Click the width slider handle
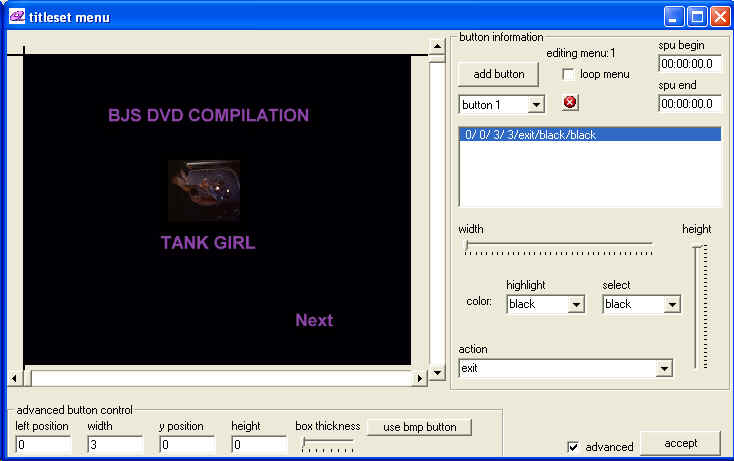Image resolution: width=734 pixels, height=461 pixels. click(x=466, y=245)
